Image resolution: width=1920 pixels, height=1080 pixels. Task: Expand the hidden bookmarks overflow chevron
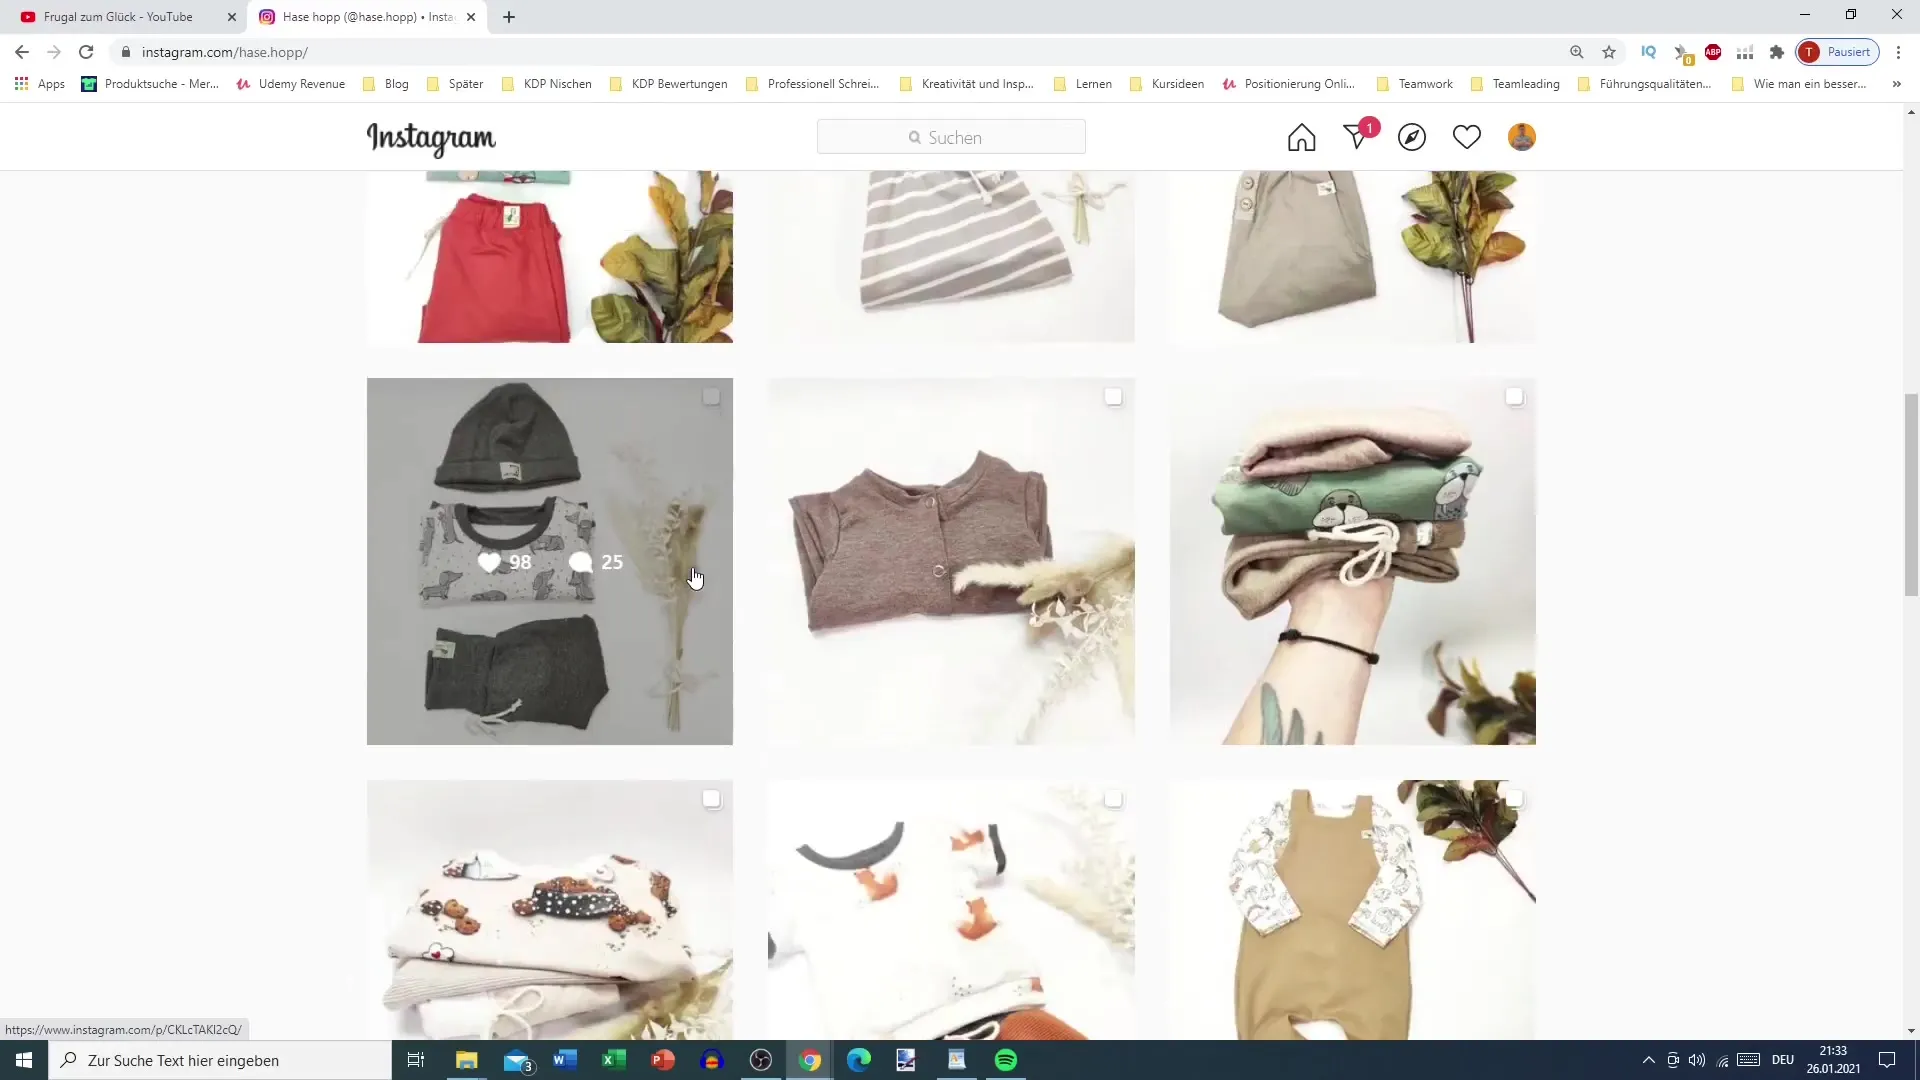pyautogui.click(x=1897, y=84)
